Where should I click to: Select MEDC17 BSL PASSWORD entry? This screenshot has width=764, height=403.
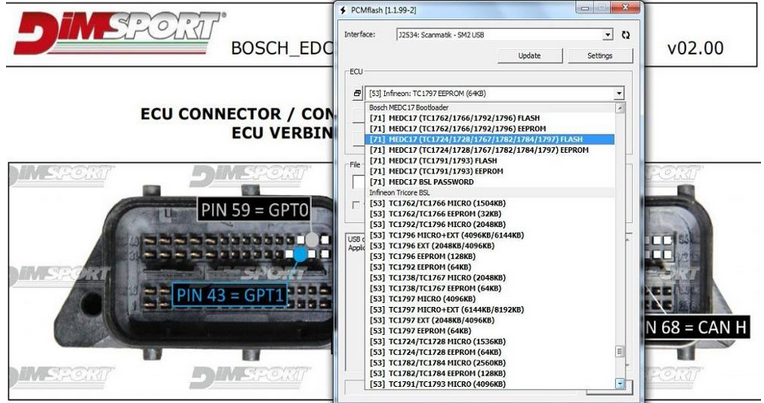click(x=489, y=182)
